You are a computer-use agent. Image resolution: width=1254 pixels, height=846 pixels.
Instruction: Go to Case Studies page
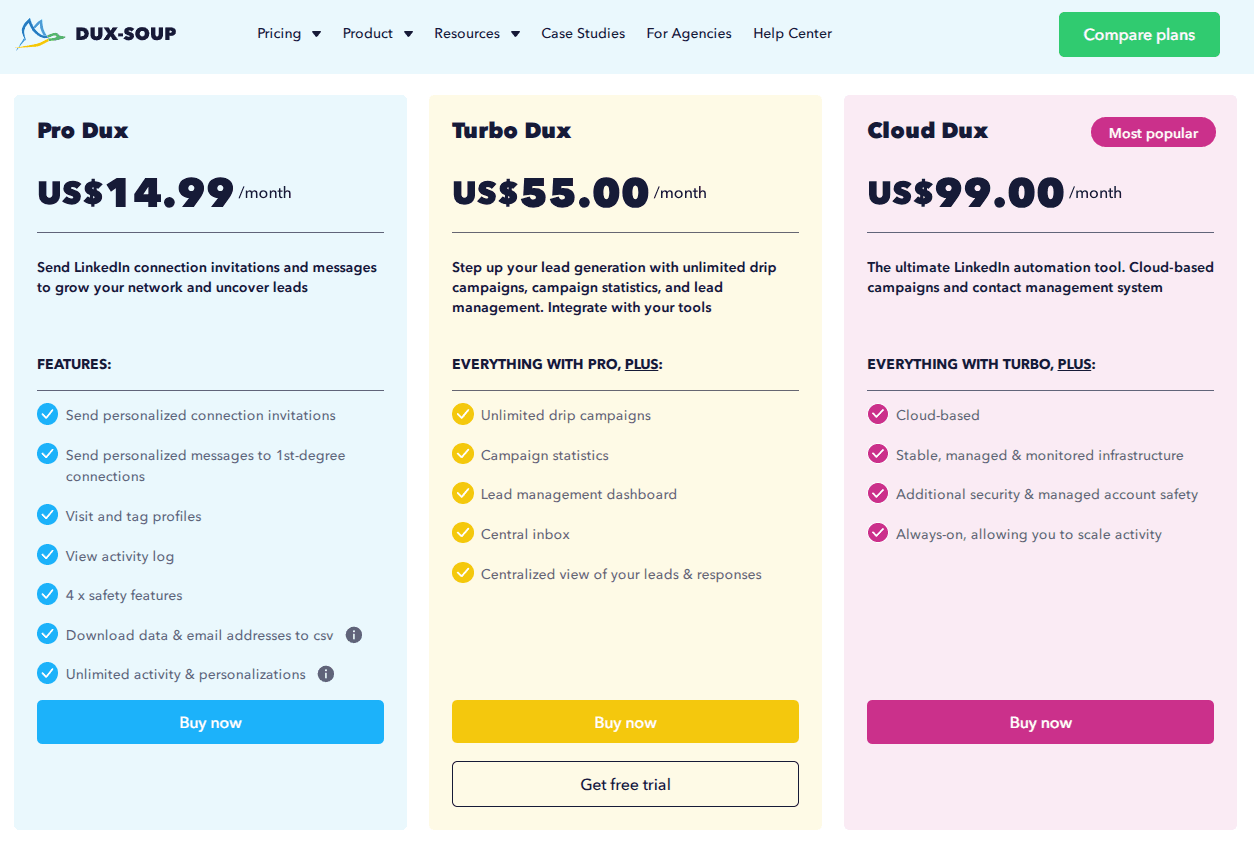click(583, 34)
